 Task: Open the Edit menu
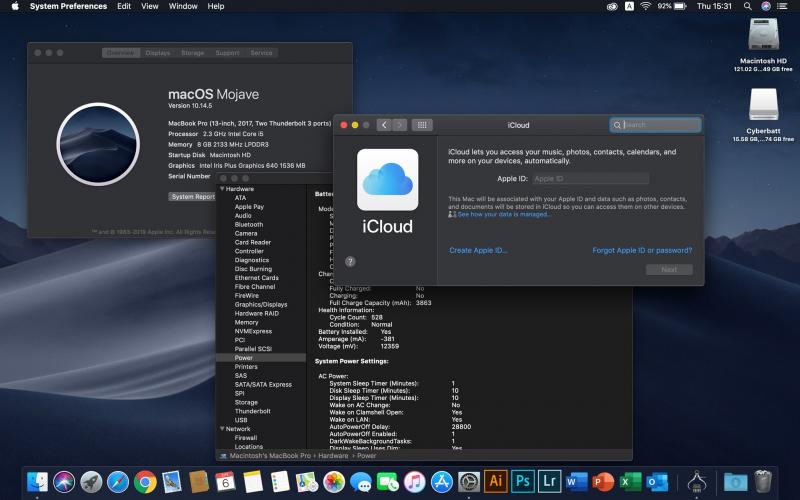(x=124, y=6)
